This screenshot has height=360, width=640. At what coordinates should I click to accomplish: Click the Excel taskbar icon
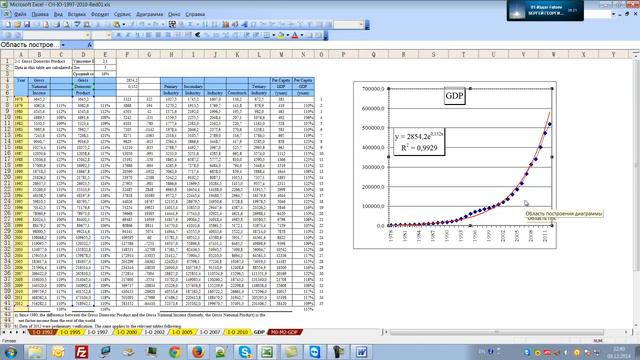pos(267,352)
